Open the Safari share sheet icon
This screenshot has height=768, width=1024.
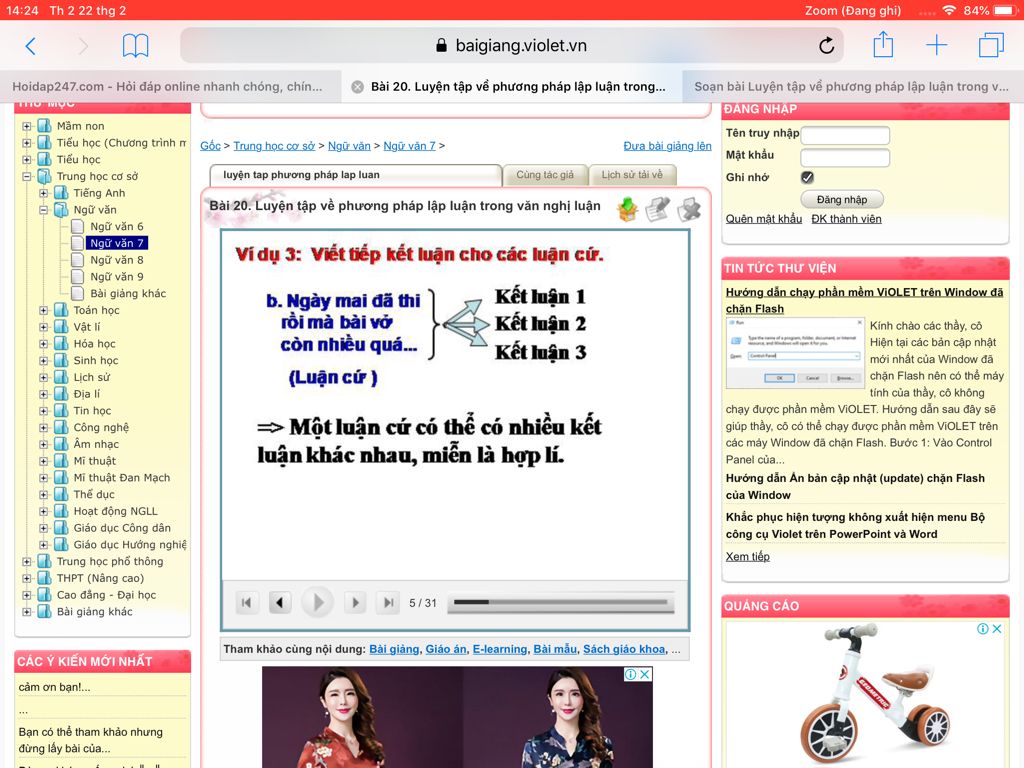click(883, 44)
